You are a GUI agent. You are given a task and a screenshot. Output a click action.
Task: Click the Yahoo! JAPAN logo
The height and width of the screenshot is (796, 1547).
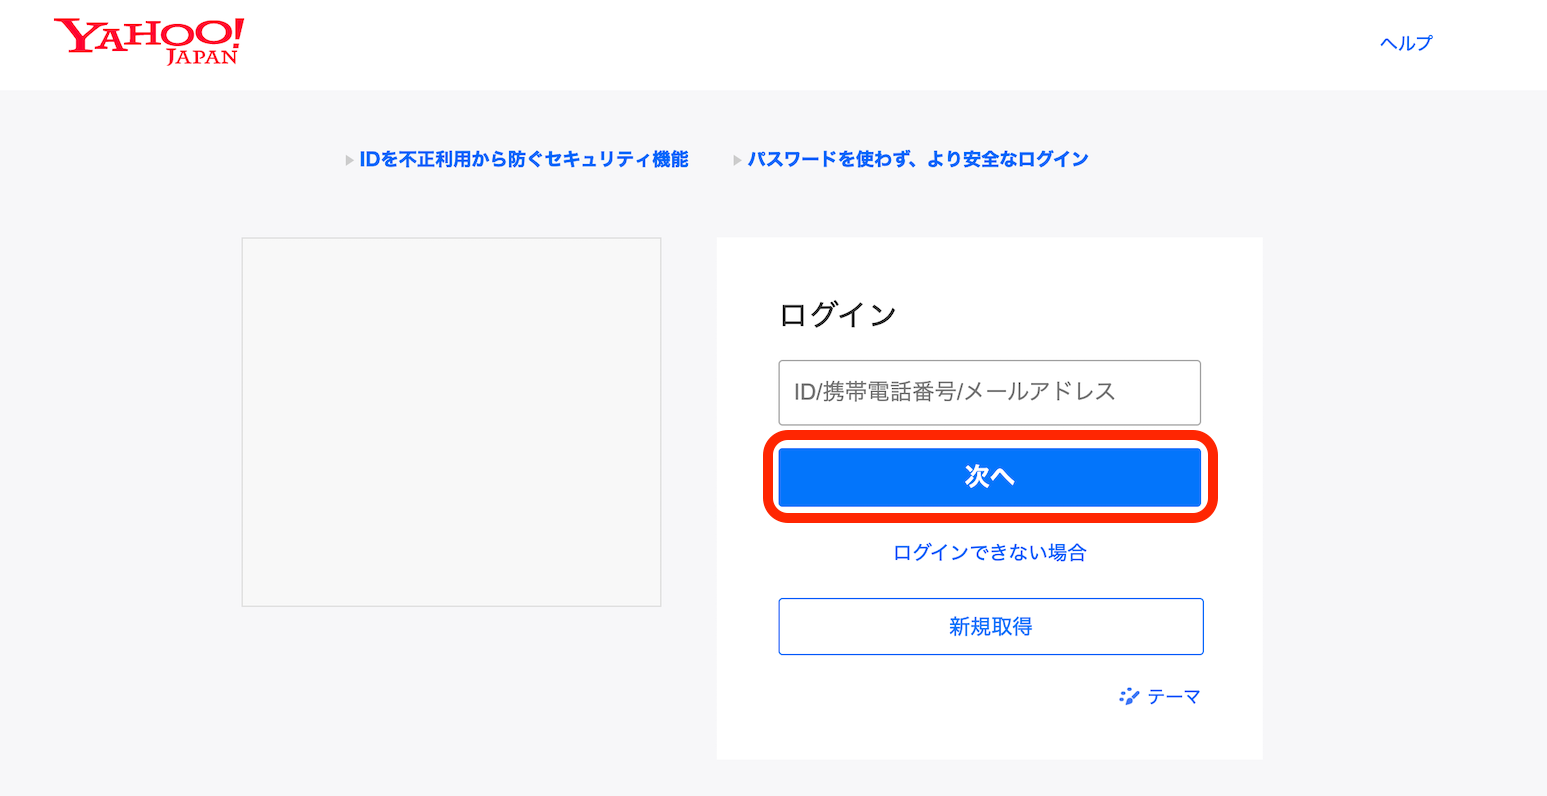tap(148, 41)
